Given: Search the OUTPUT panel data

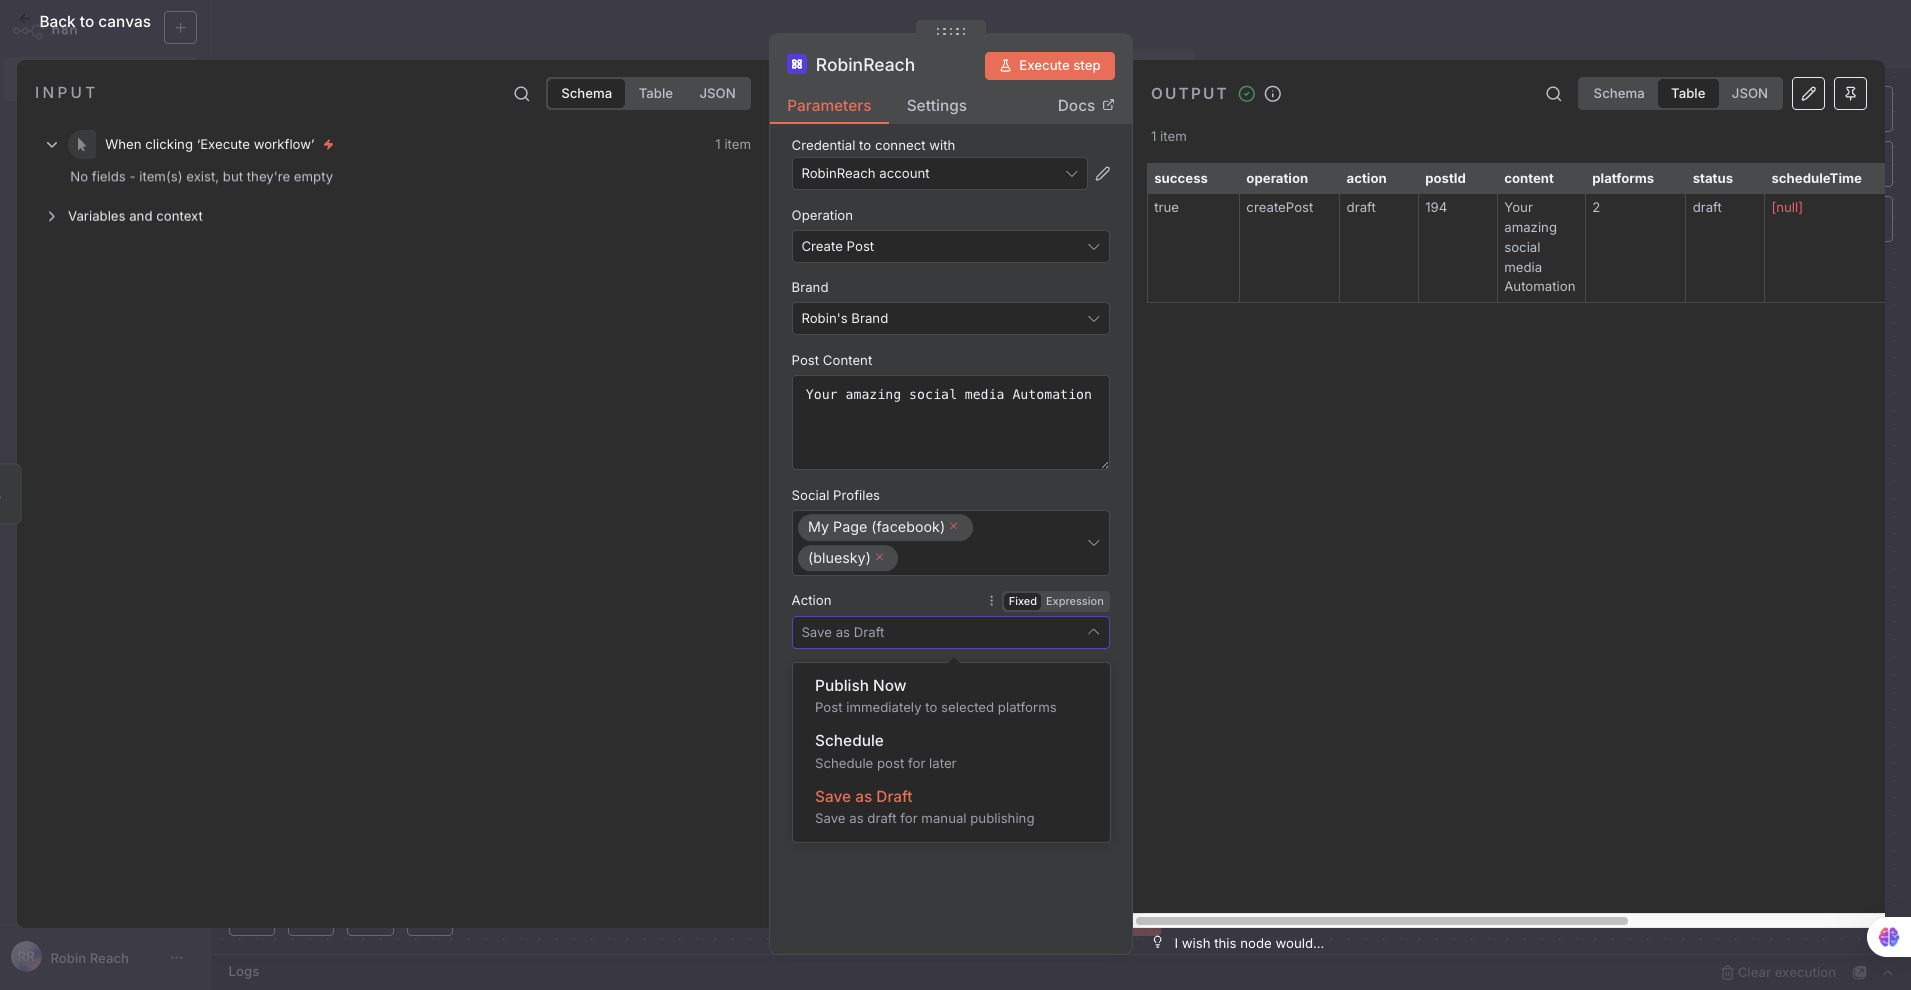Looking at the screenshot, I should click(x=1553, y=94).
